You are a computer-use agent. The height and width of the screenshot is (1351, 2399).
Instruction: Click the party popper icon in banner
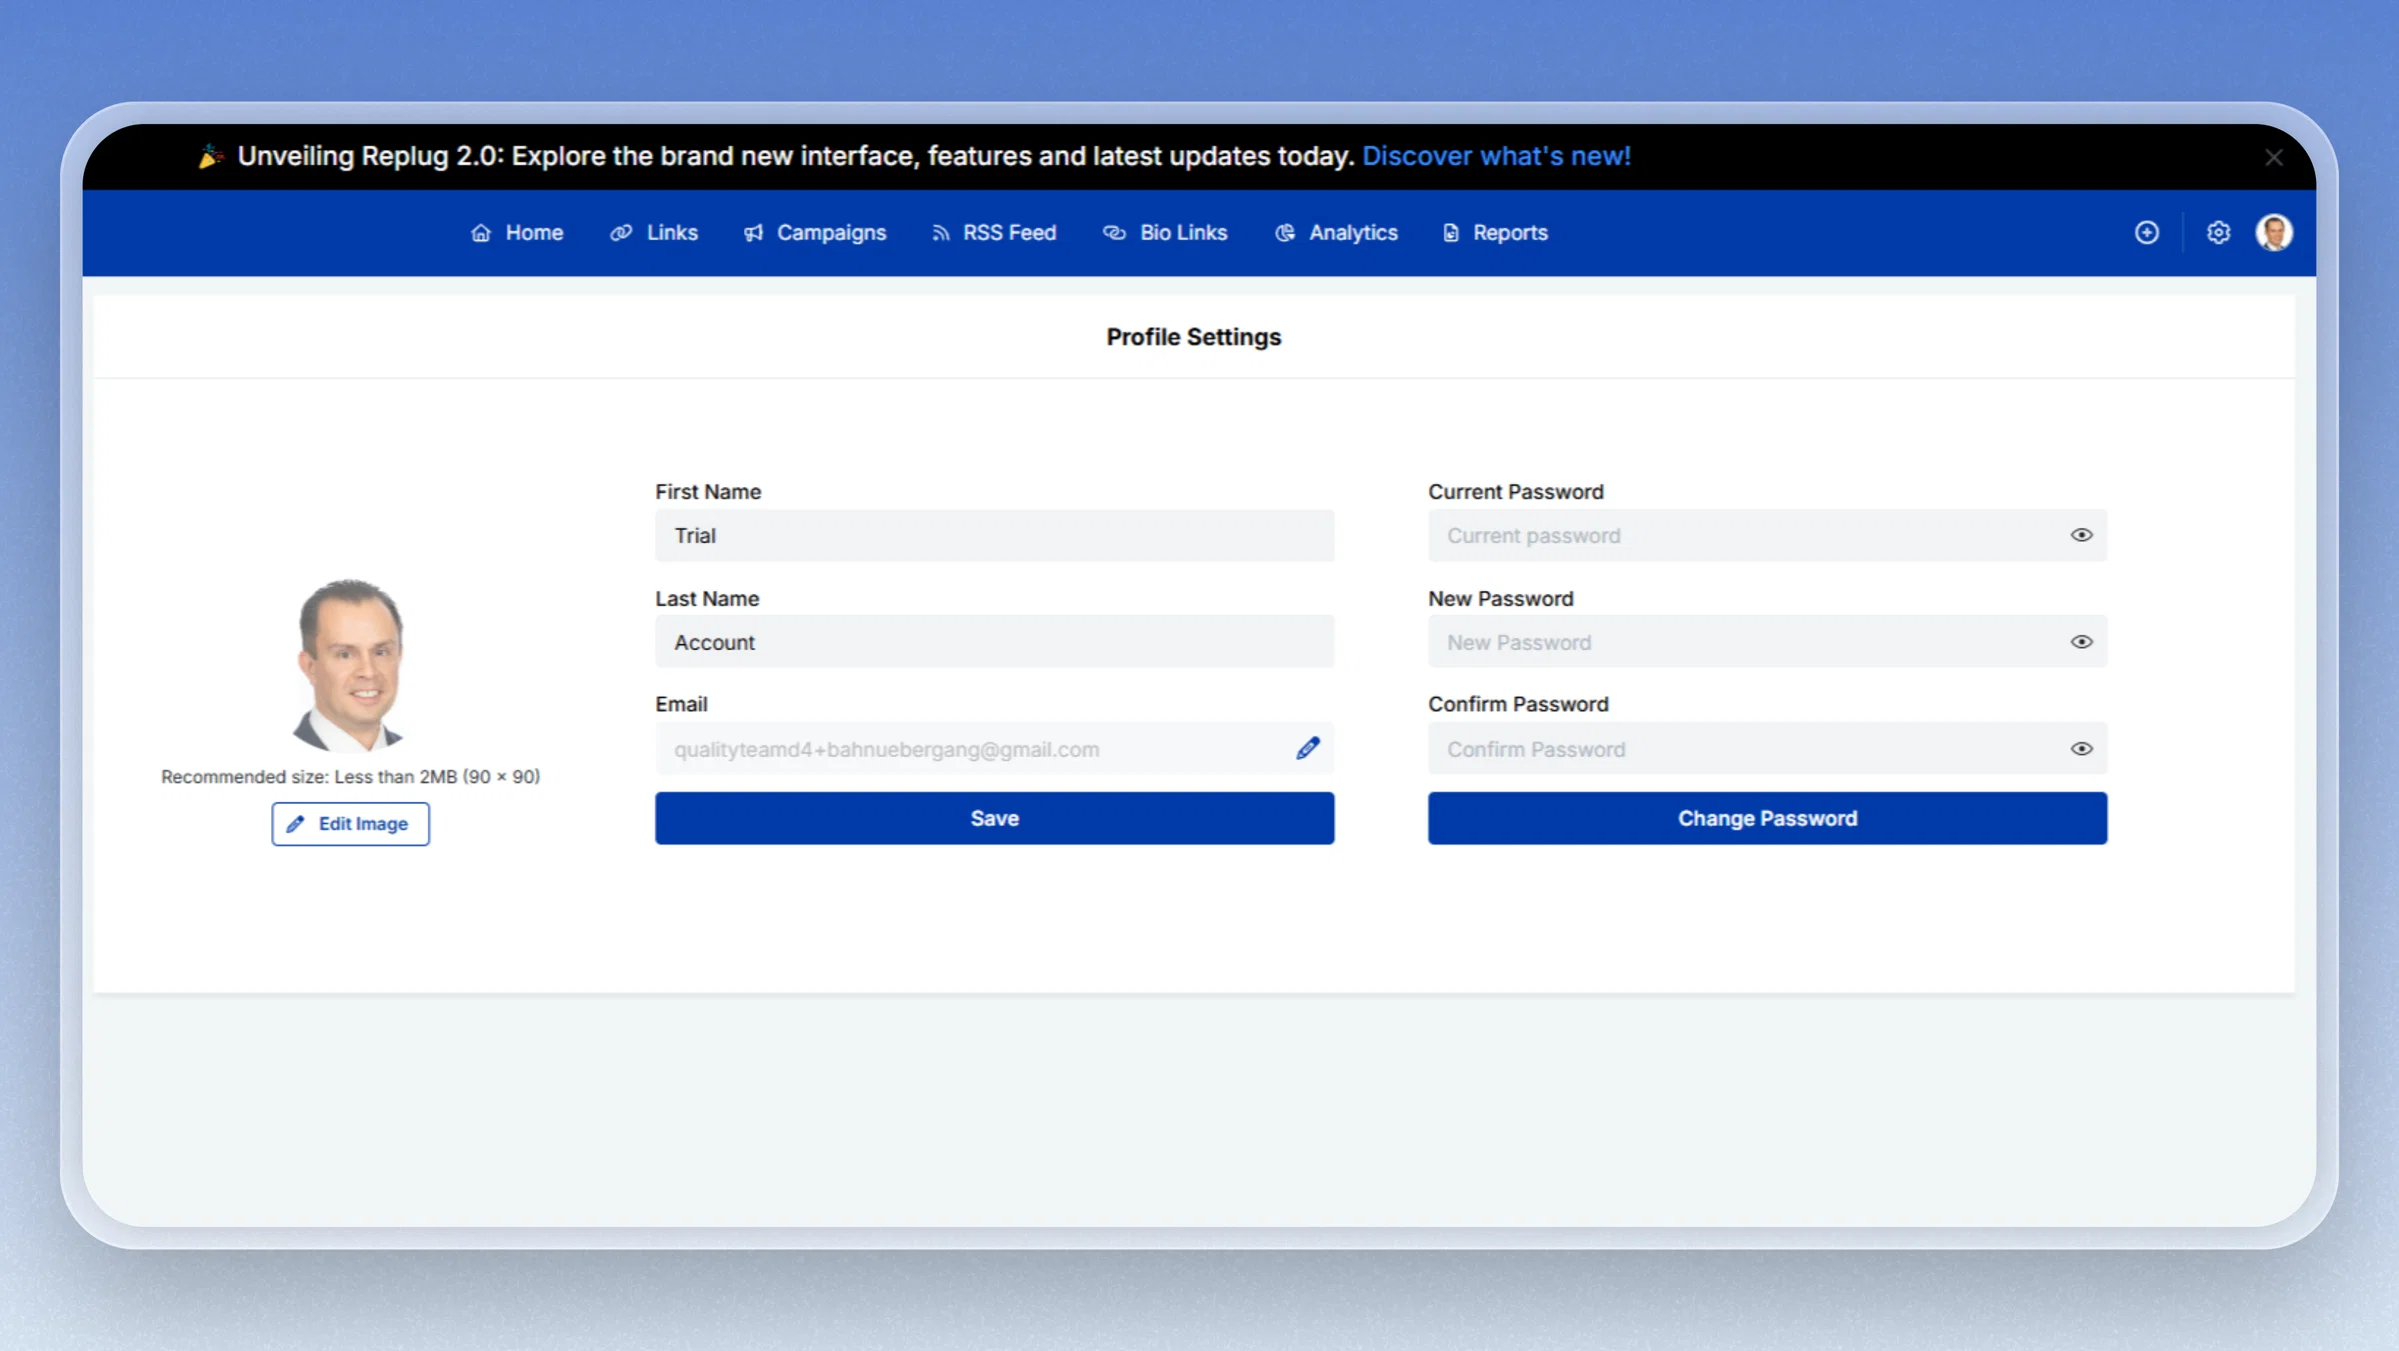tap(210, 156)
